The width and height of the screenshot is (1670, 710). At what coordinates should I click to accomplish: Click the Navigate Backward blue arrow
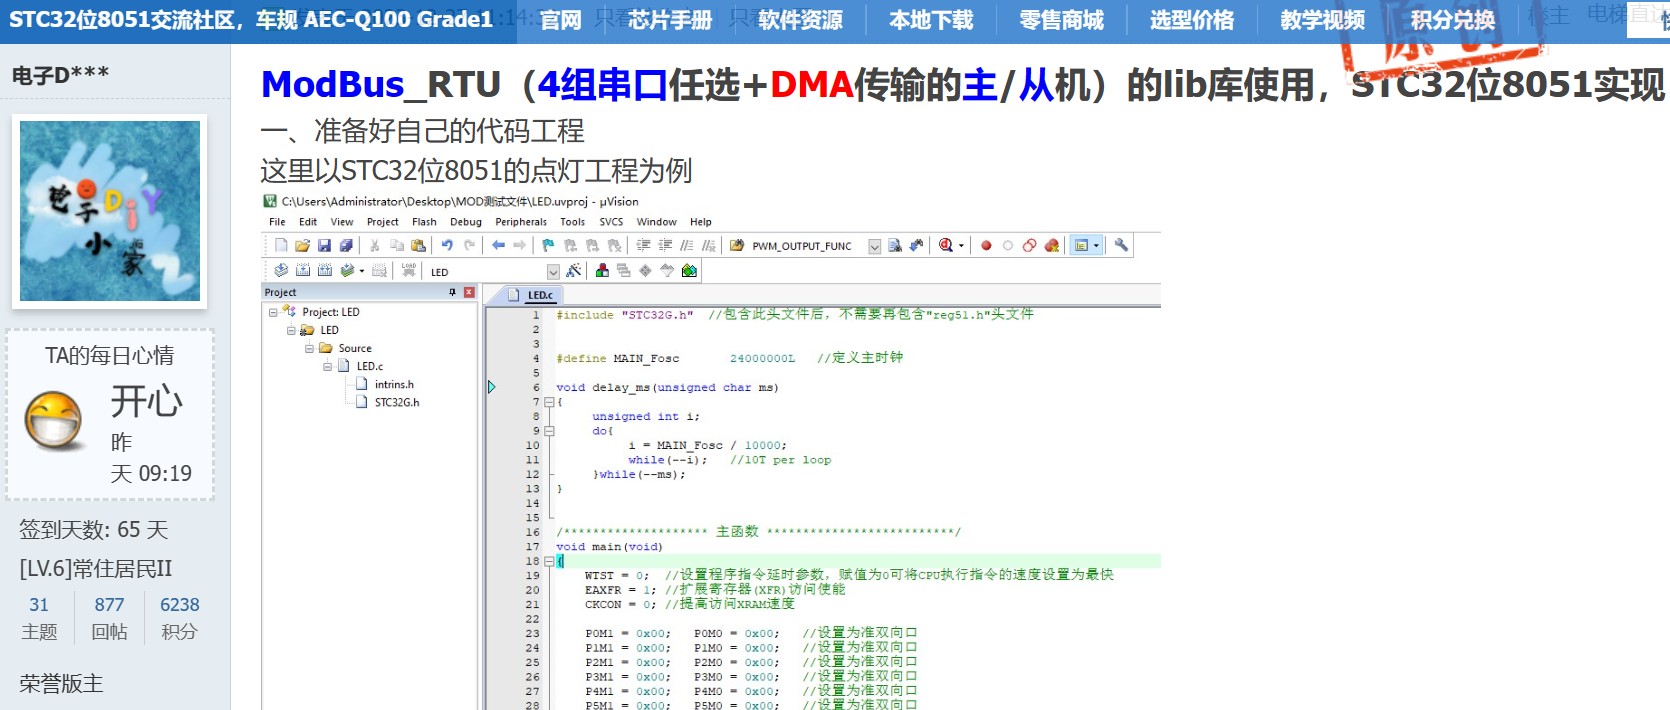(x=498, y=245)
